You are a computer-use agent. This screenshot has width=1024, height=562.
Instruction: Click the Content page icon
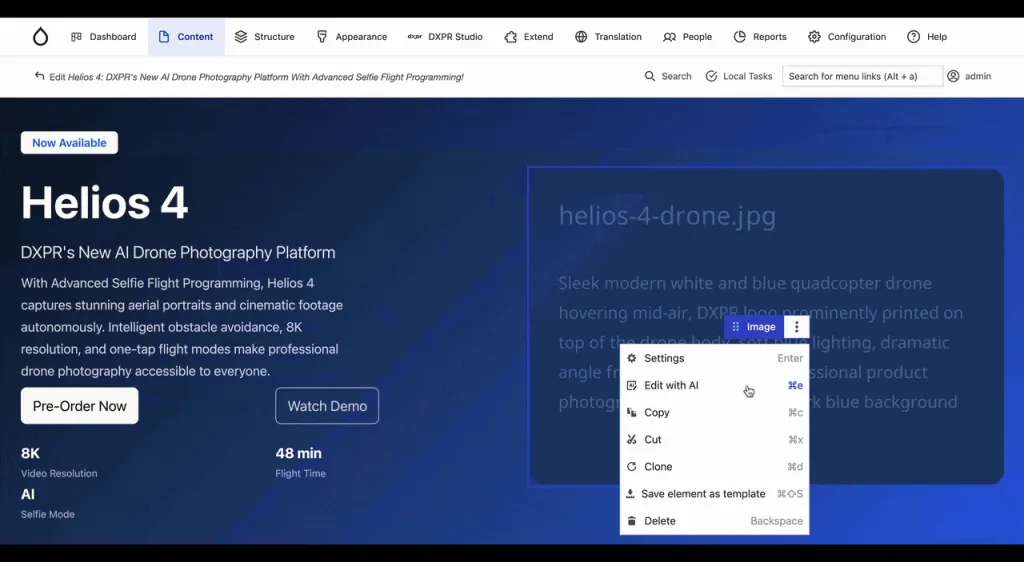164,37
